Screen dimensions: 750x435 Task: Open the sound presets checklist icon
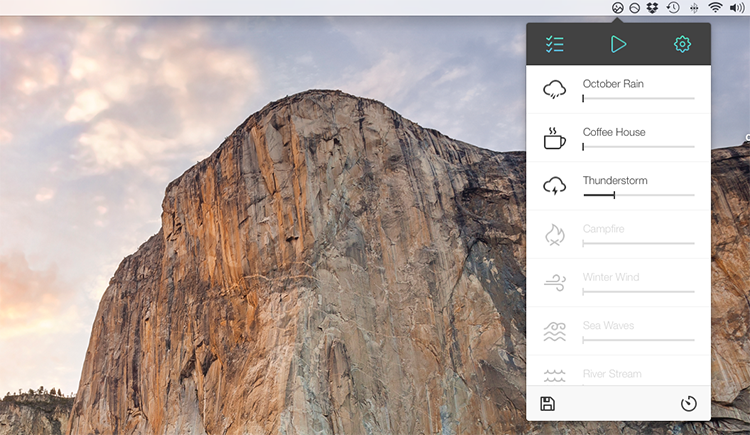[x=555, y=44]
